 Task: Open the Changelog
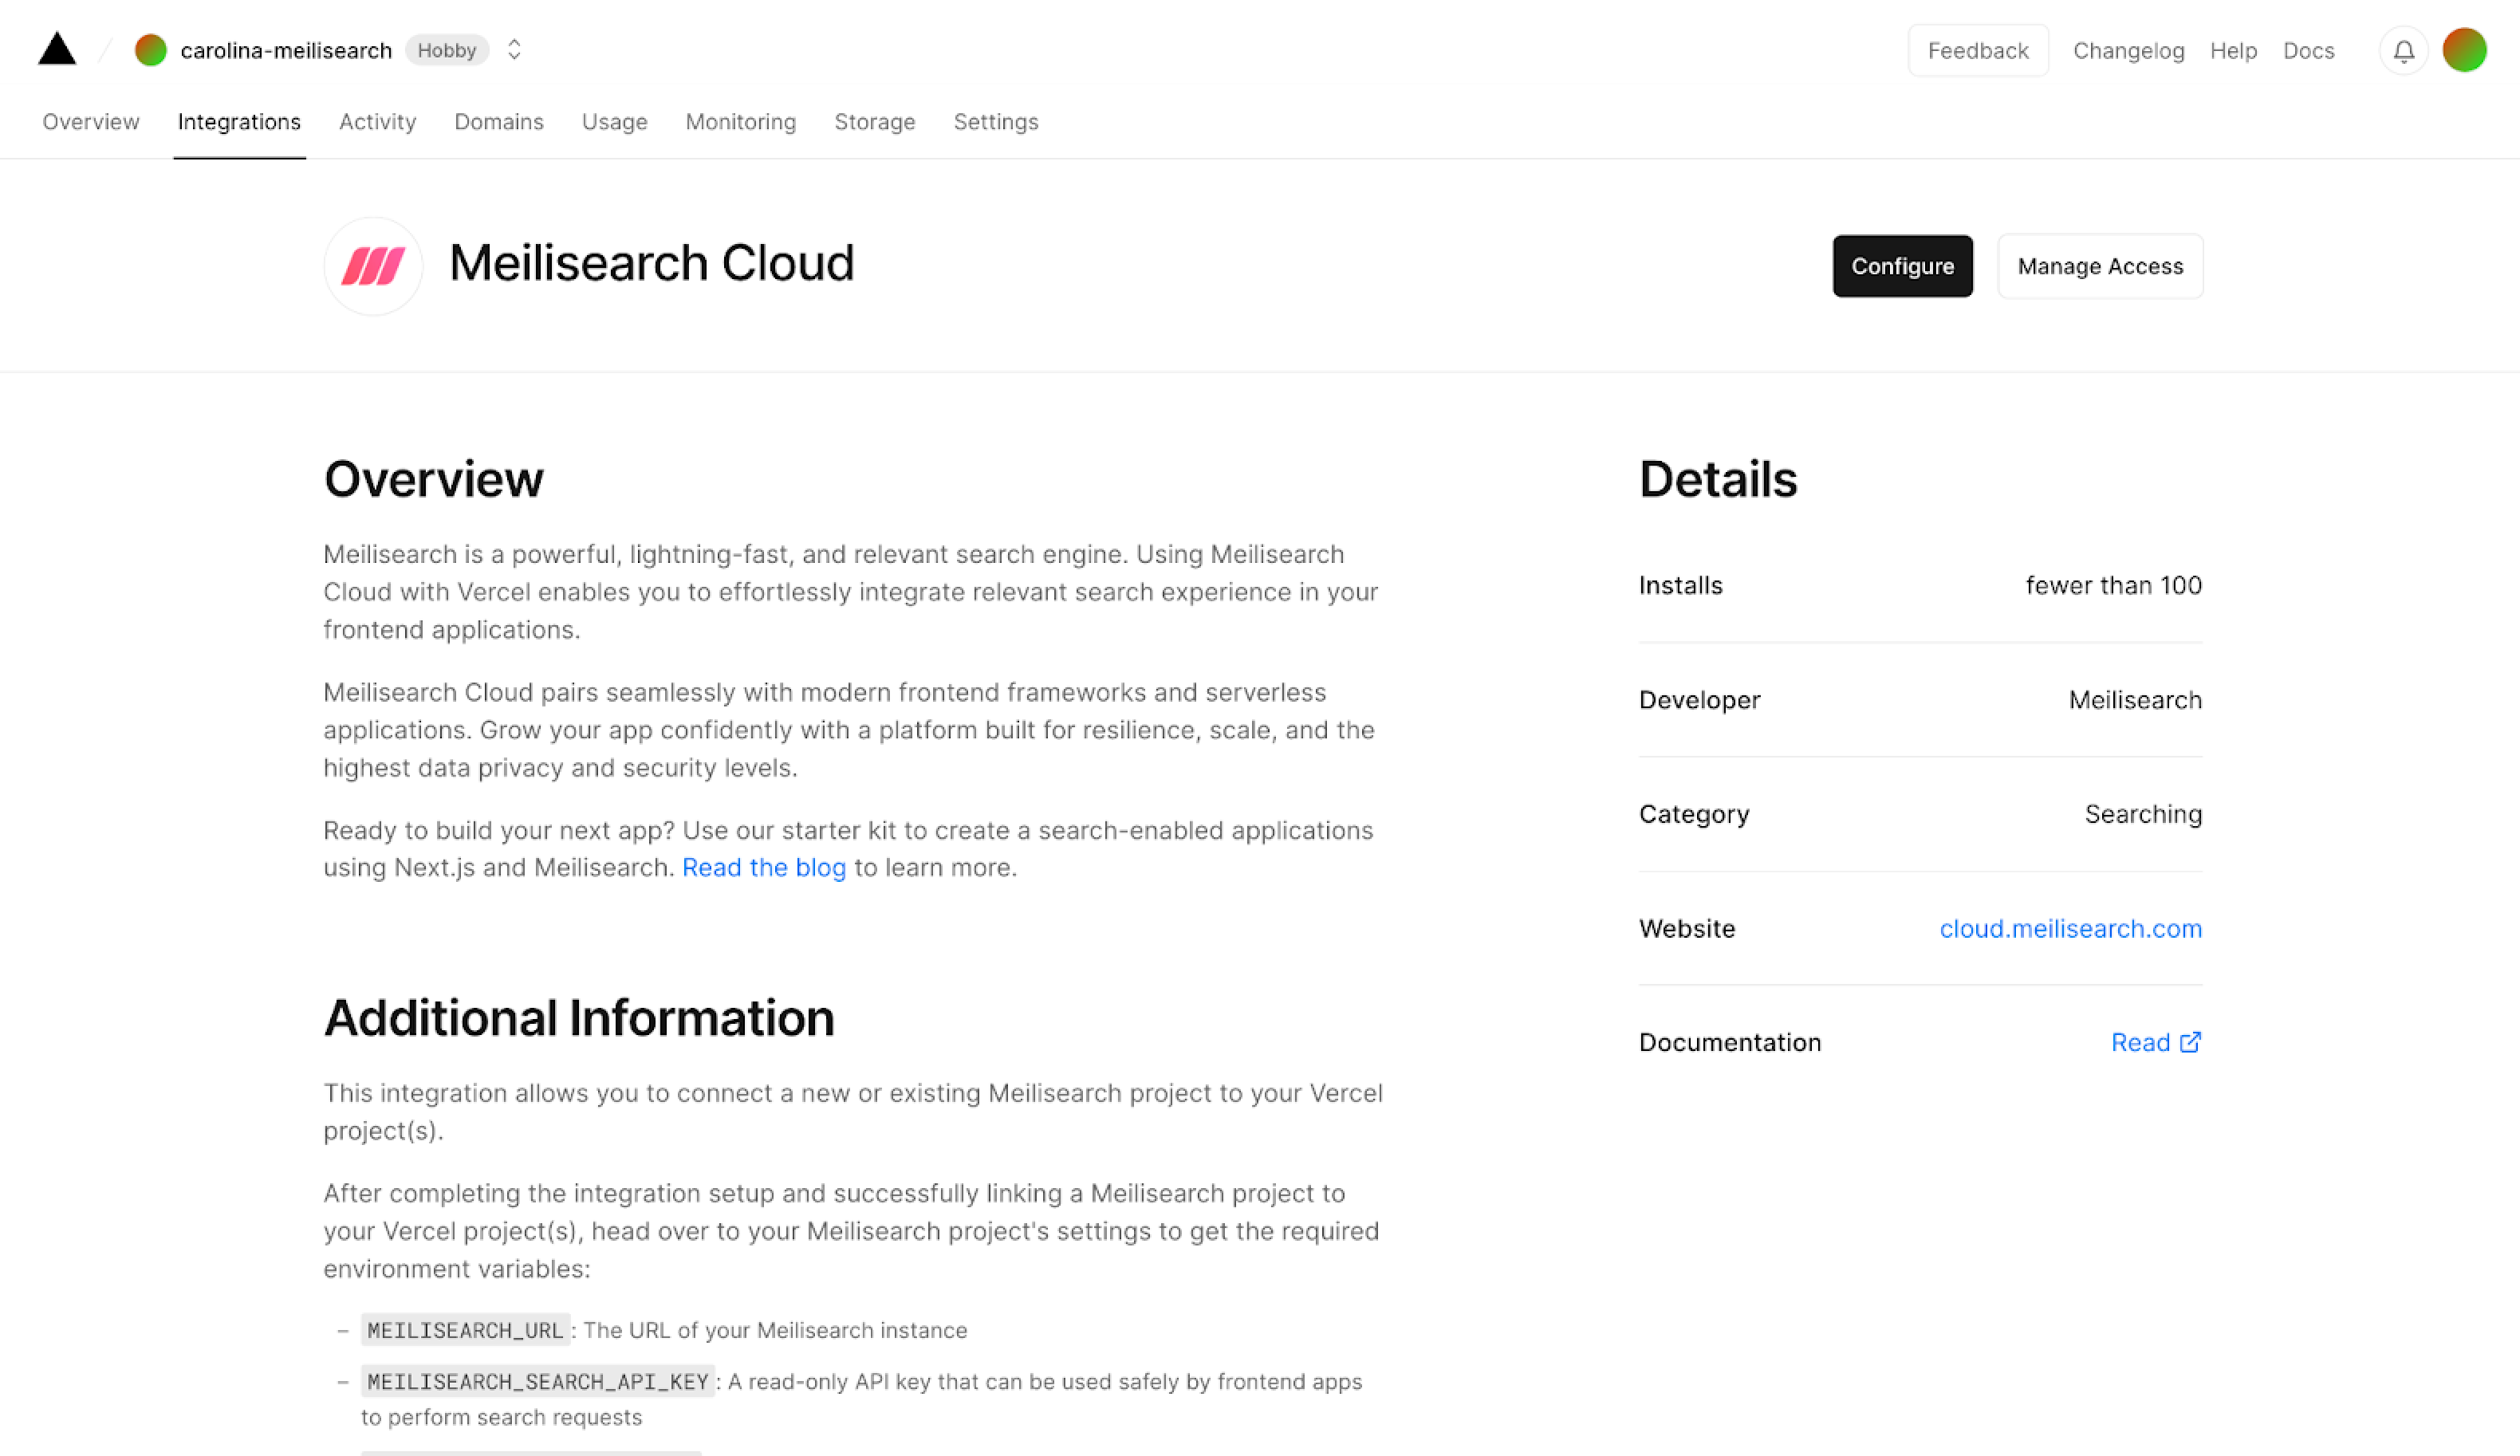(2129, 49)
